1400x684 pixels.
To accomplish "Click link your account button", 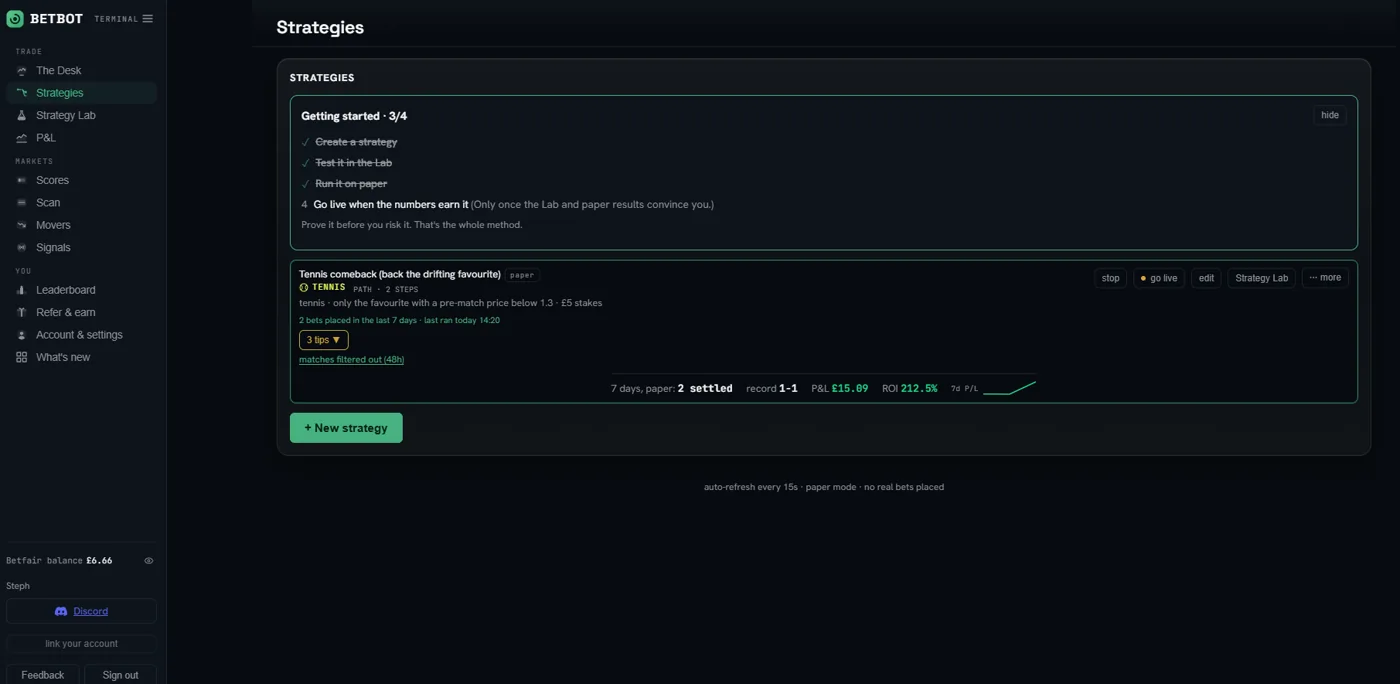I will tap(81, 644).
